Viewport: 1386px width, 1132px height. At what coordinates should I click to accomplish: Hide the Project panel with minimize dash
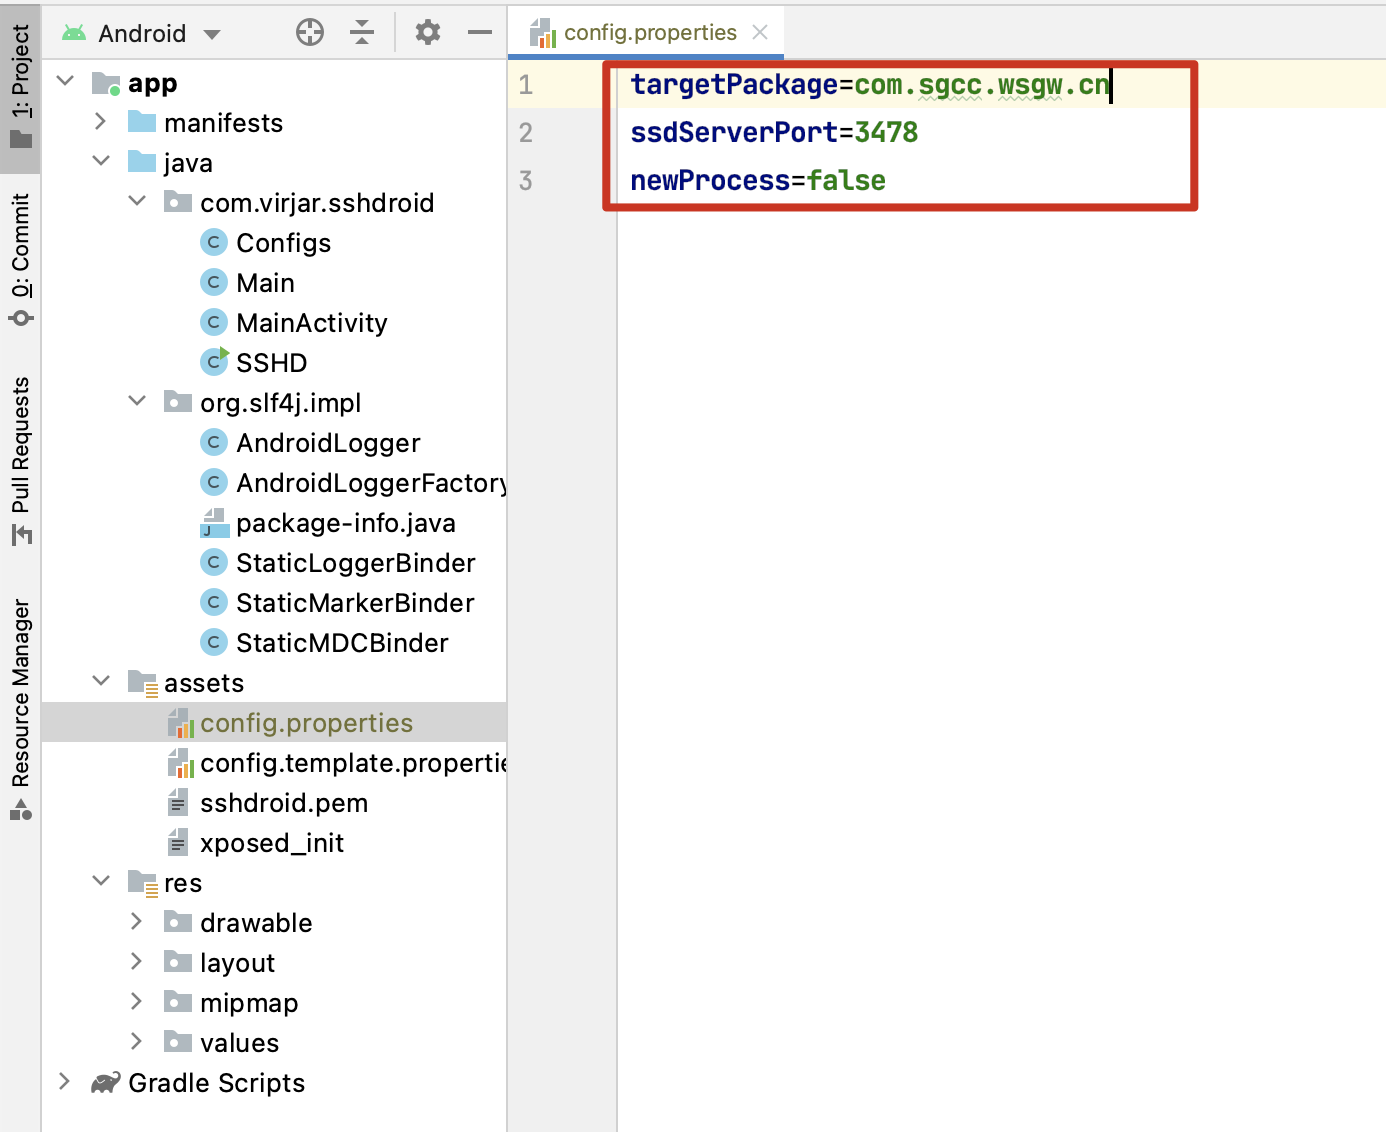click(480, 33)
